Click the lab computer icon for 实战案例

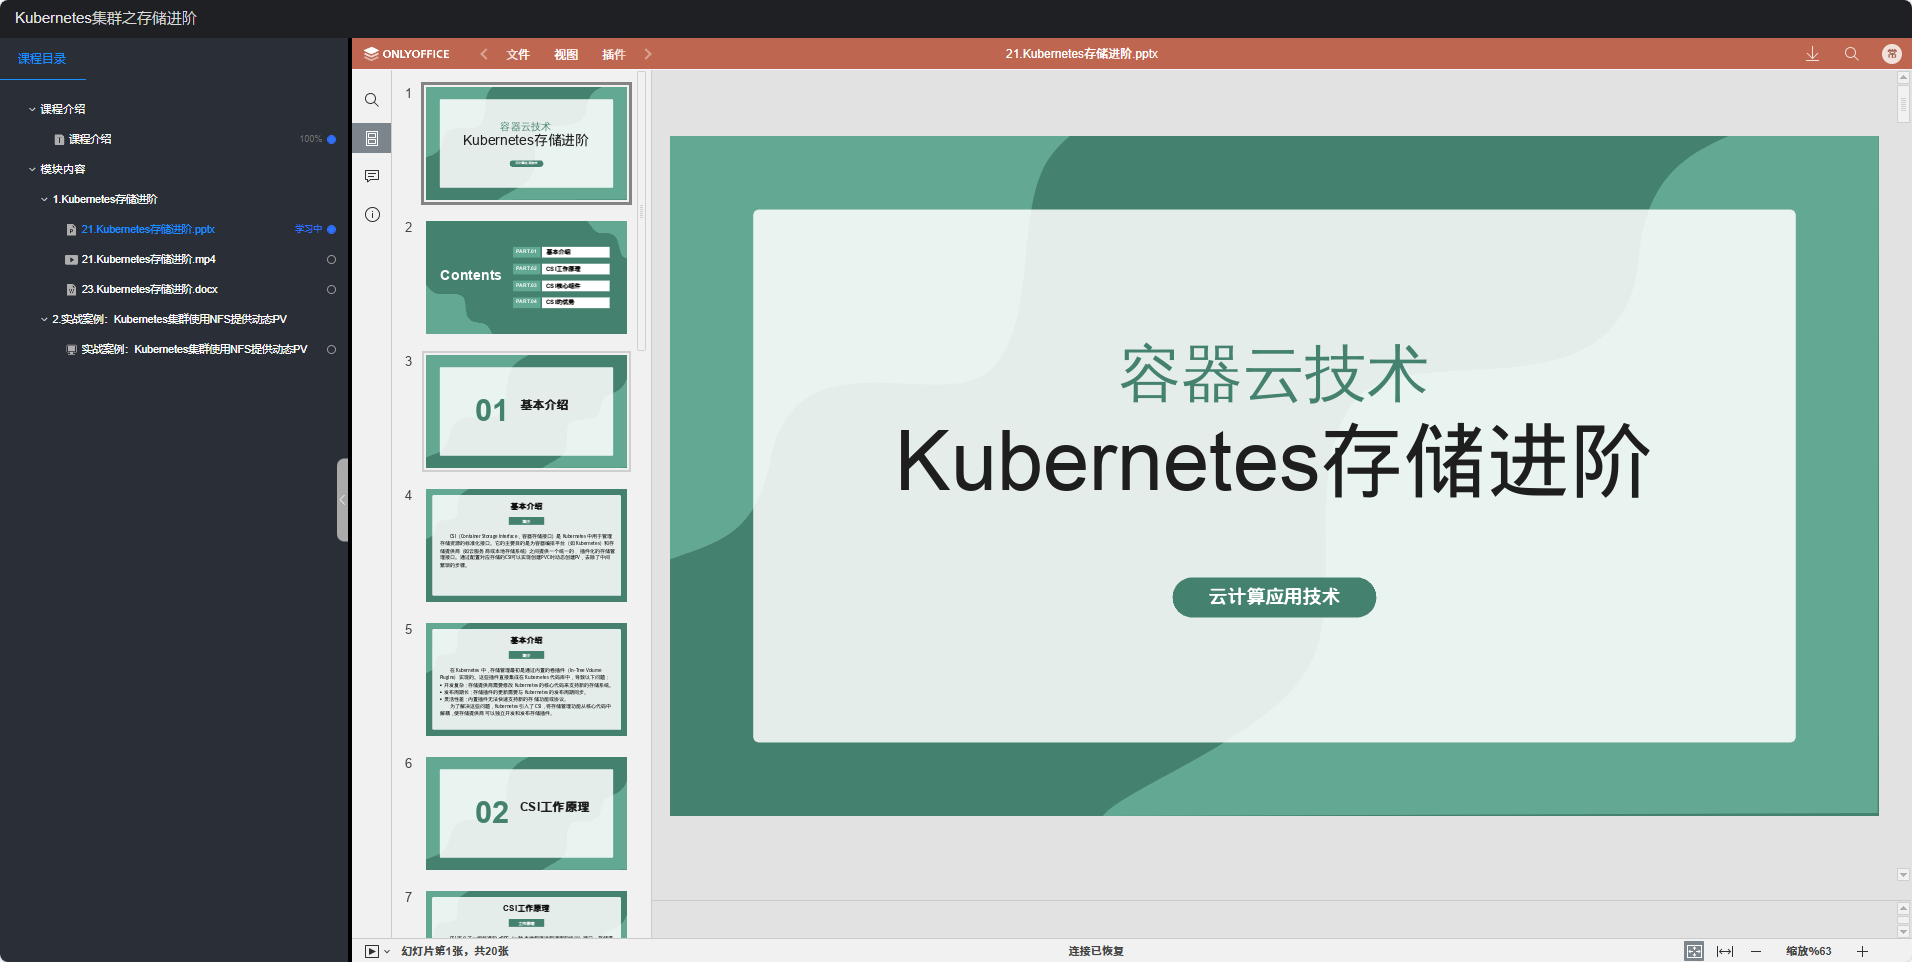click(71, 350)
